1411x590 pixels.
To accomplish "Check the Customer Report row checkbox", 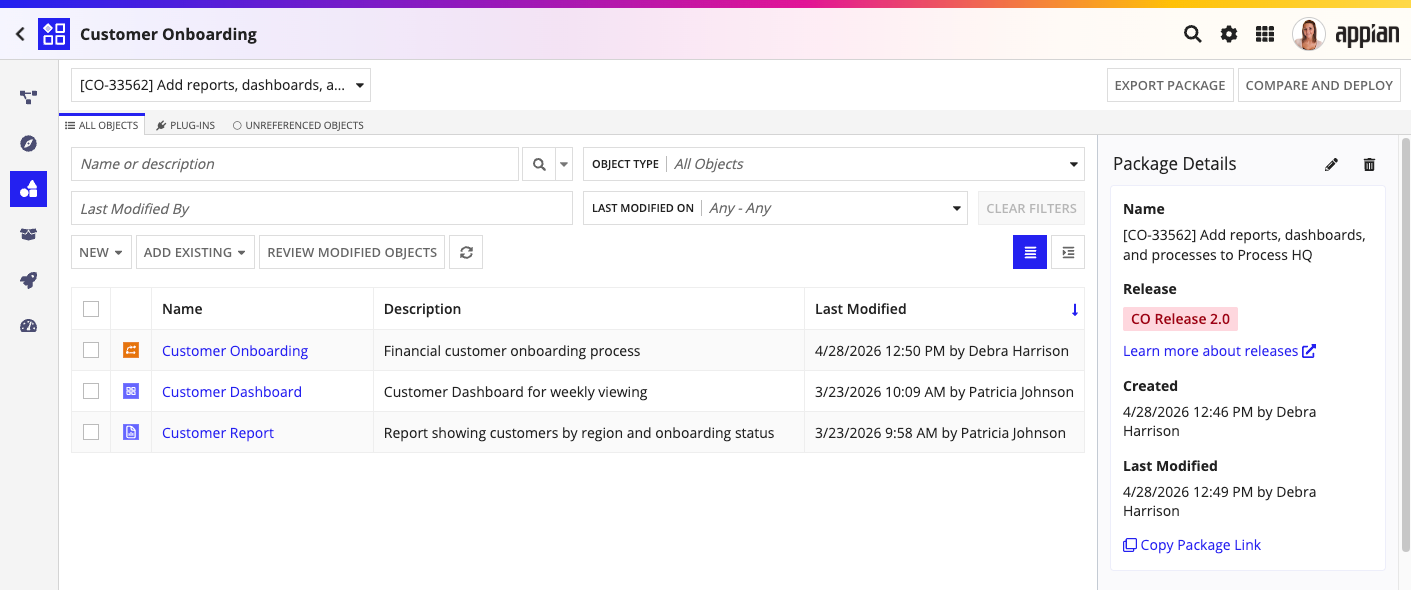I will tap(91, 432).
